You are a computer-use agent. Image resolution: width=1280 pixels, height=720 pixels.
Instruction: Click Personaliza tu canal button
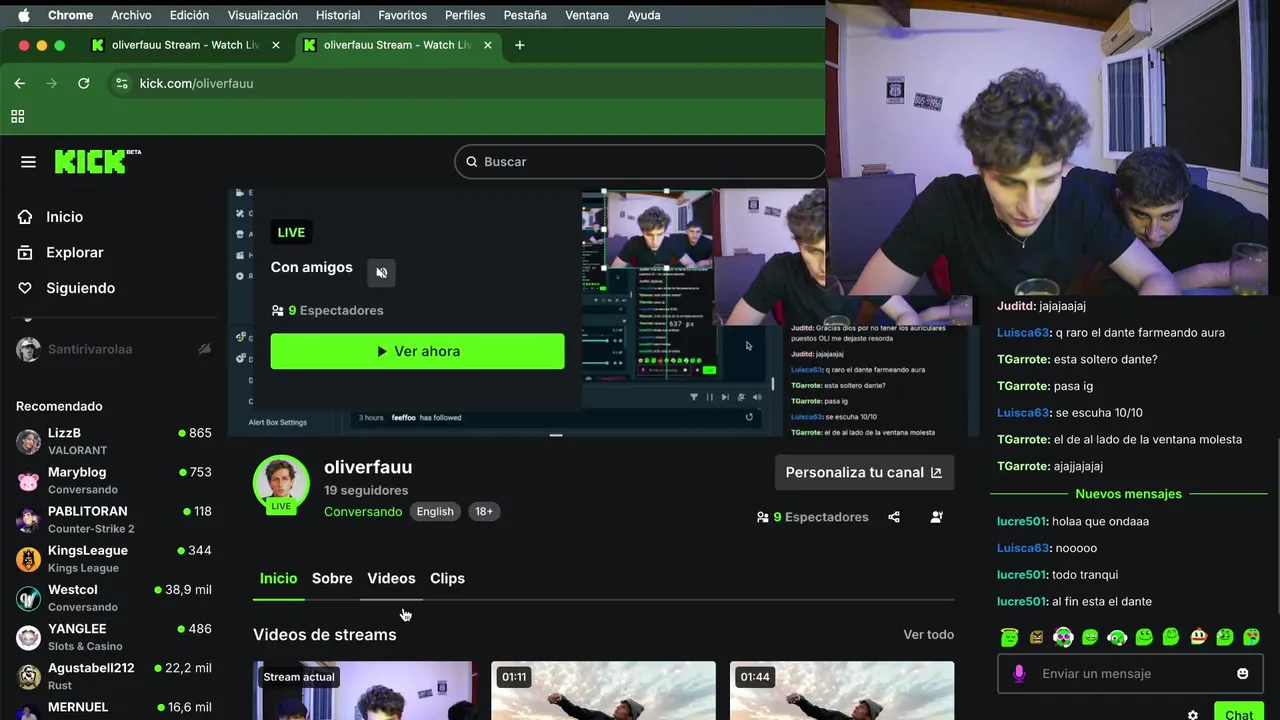point(864,473)
